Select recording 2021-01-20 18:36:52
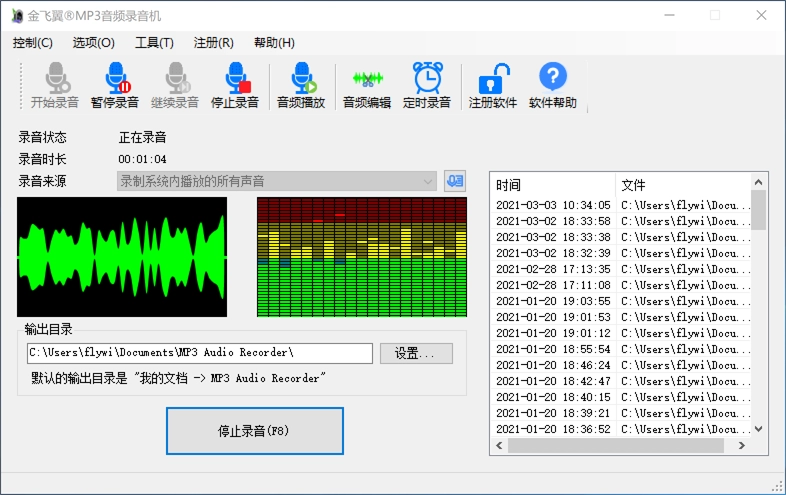Viewport: 786px width, 495px height. 621,429
